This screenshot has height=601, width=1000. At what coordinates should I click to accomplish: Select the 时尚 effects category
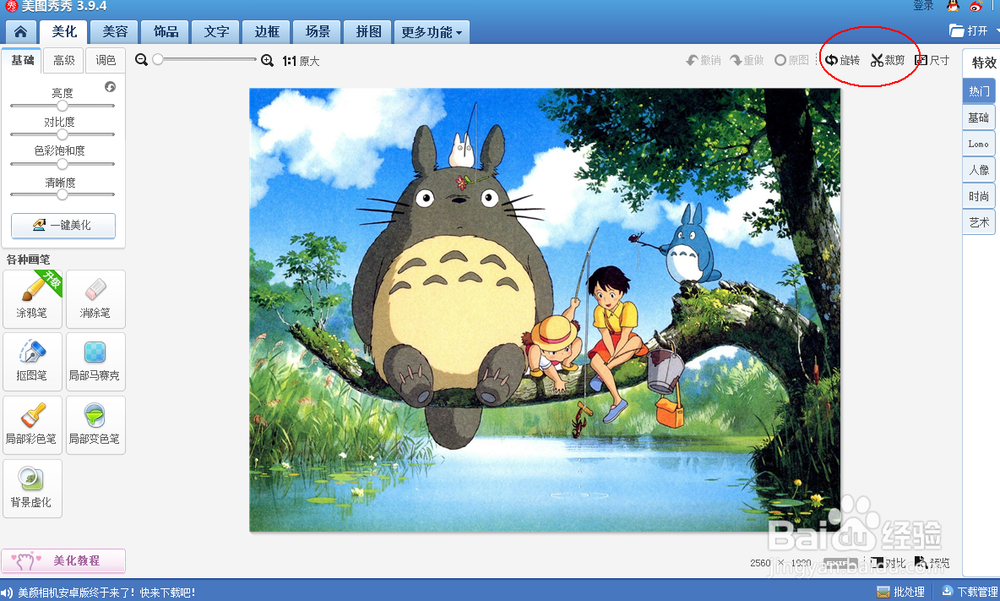[x=978, y=196]
